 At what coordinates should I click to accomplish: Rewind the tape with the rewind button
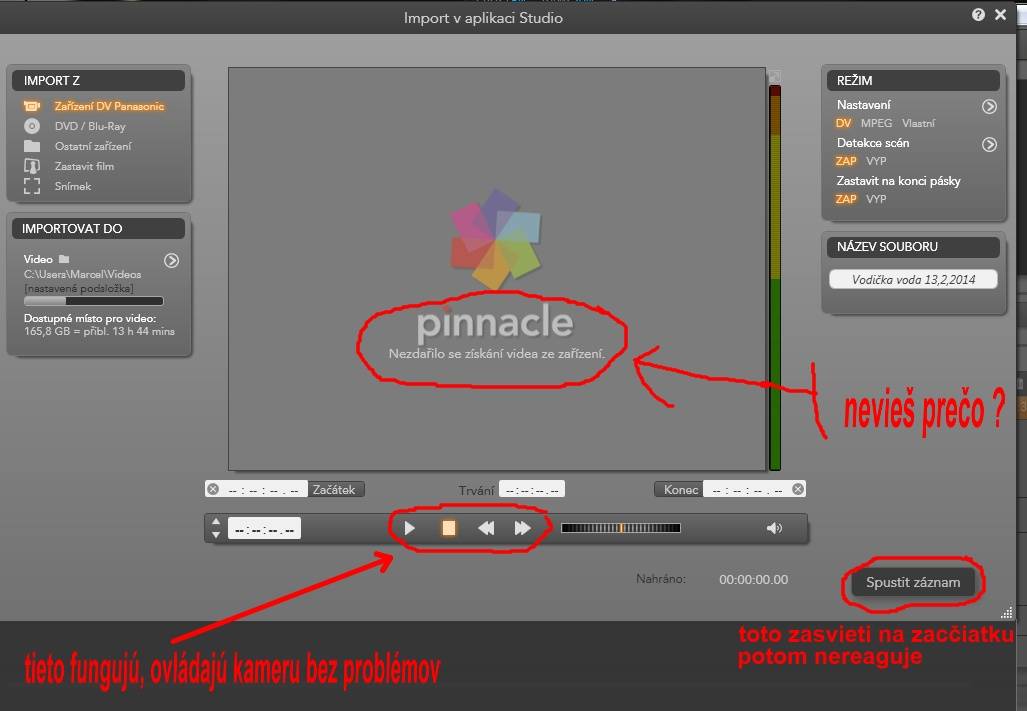coord(486,528)
